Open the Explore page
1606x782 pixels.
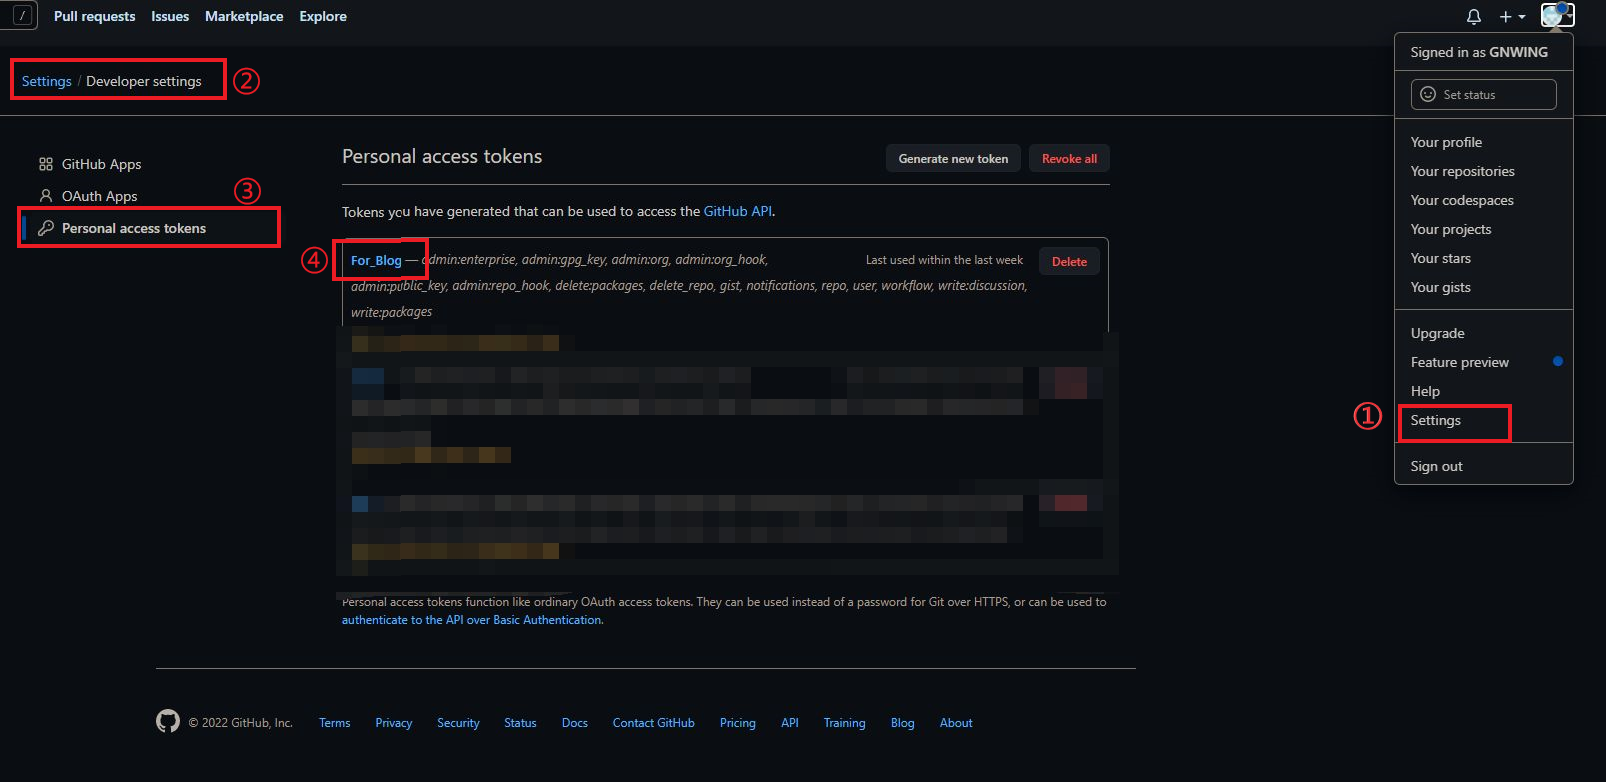[323, 16]
